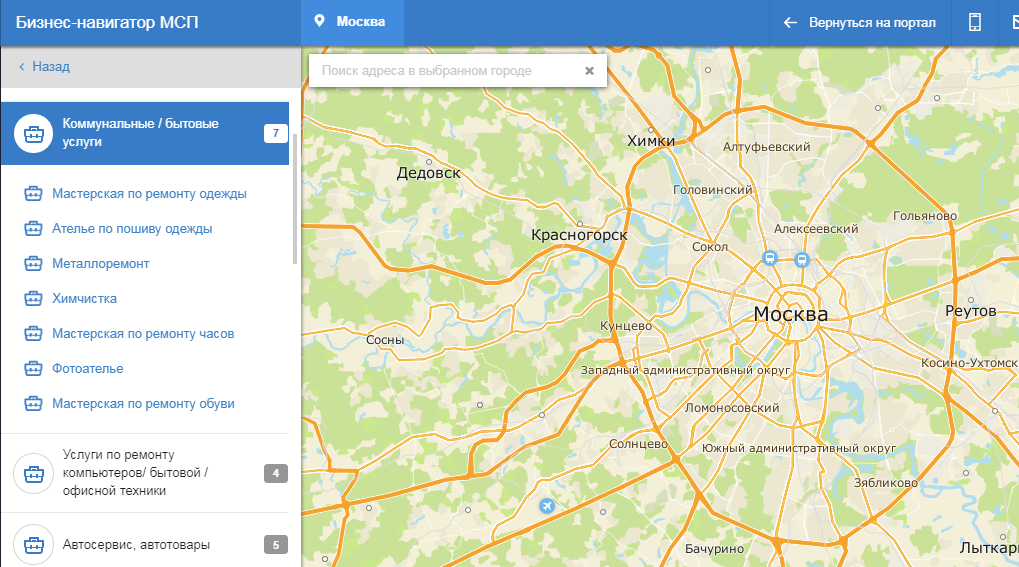The height and width of the screenshot is (567, 1019).
Task: Click the Кунцево label on the map
Action: tap(626, 326)
